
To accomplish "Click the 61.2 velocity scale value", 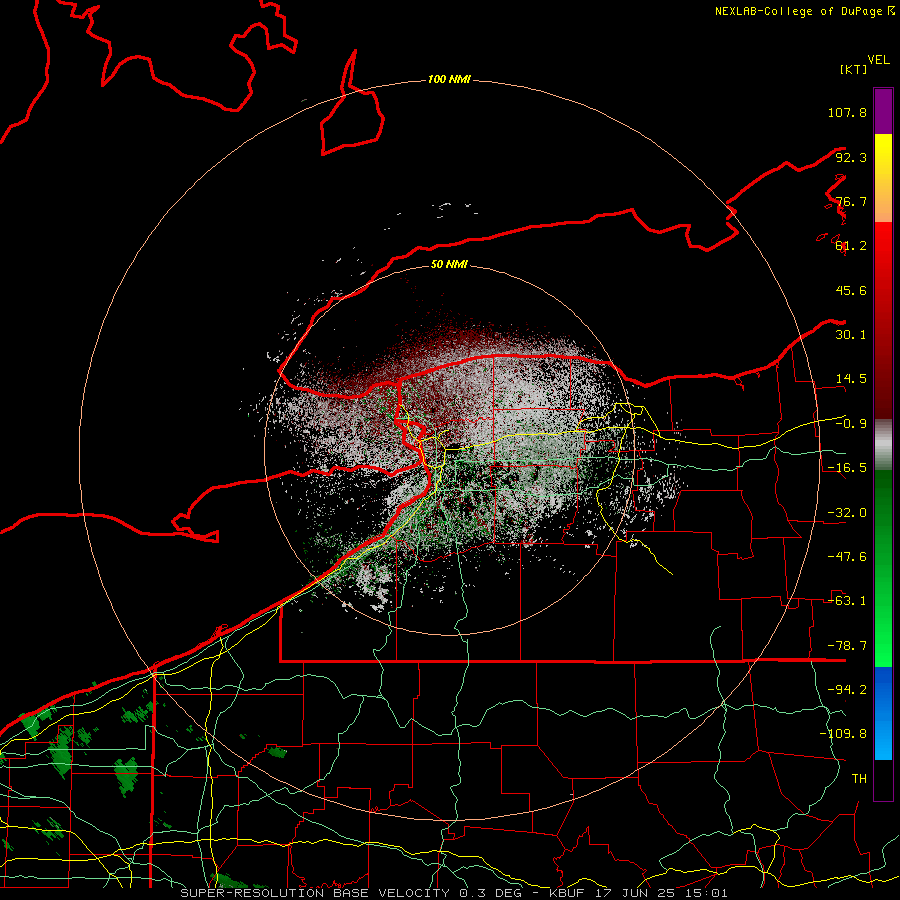I will 851,246.
